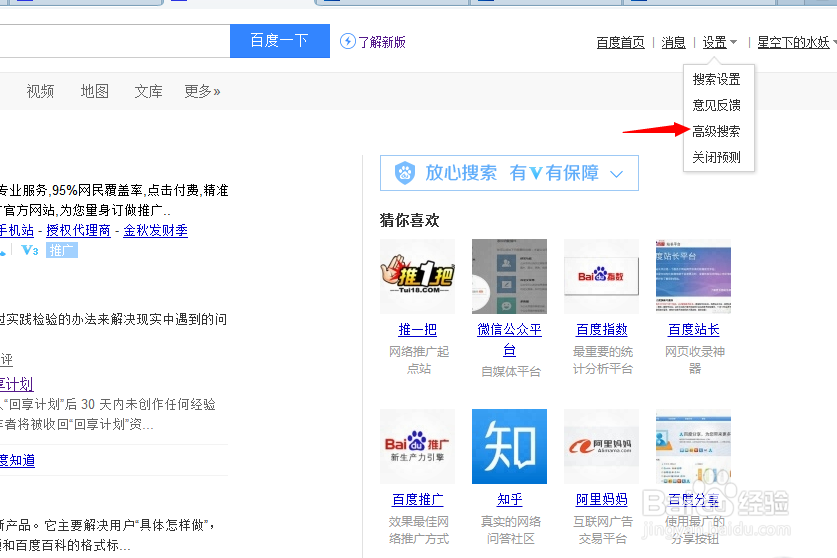Click the 百度站长 thumbnail image
This screenshot has height=558, width=837.
click(693, 276)
